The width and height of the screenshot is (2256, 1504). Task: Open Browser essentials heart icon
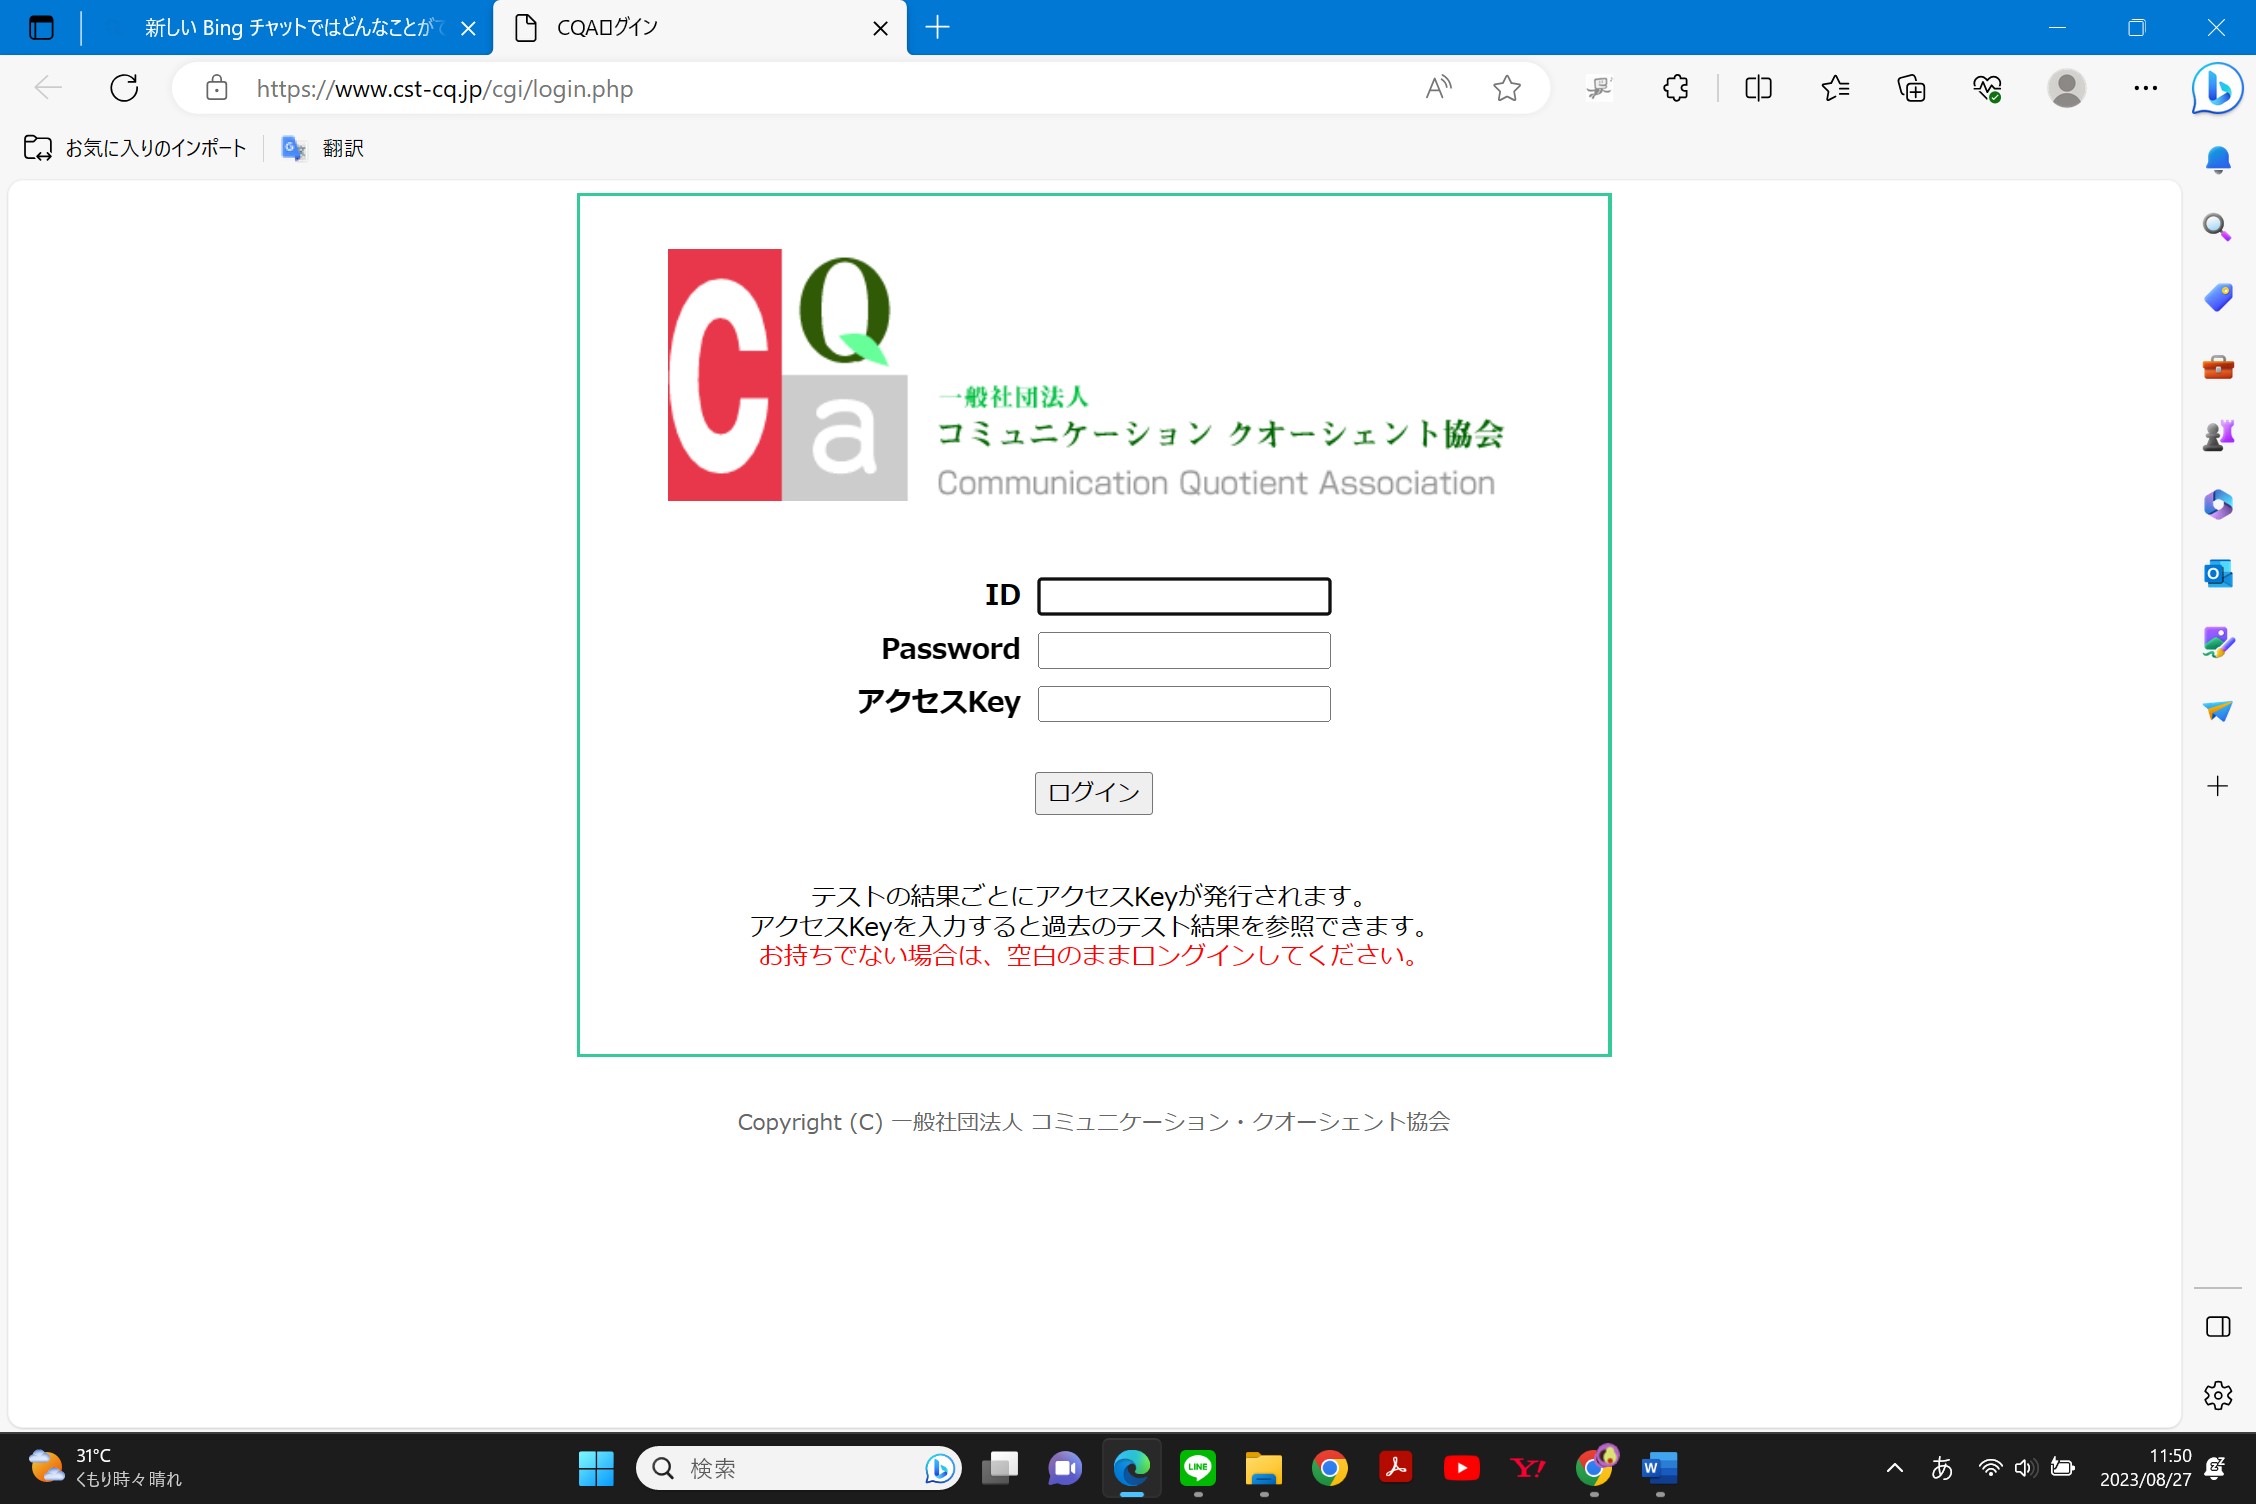click(x=1987, y=88)
